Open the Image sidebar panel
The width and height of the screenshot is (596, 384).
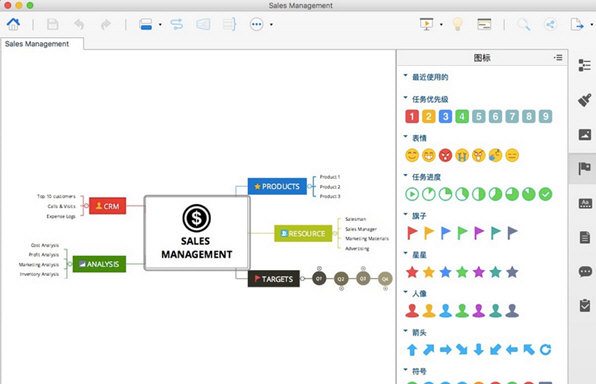tap(585, 134)
